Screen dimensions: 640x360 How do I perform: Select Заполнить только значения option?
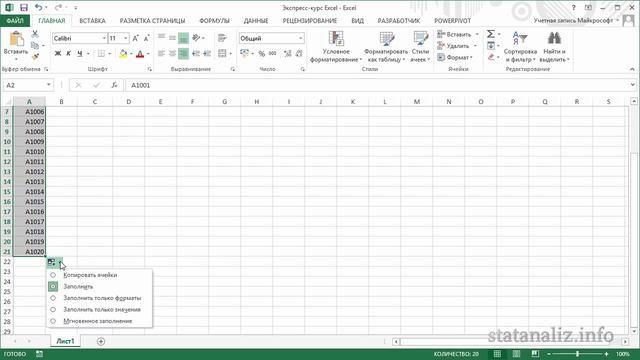click(100, 309)
